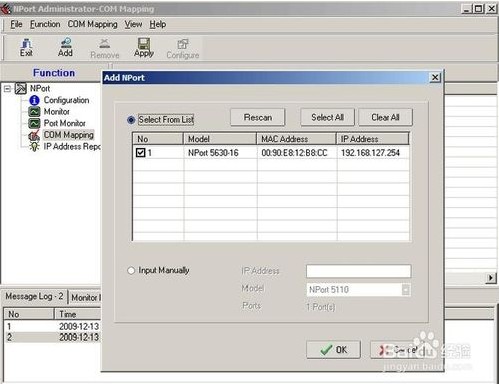Choose the Input Manually radio option
The image size is (499, 388).
point(131,270)
